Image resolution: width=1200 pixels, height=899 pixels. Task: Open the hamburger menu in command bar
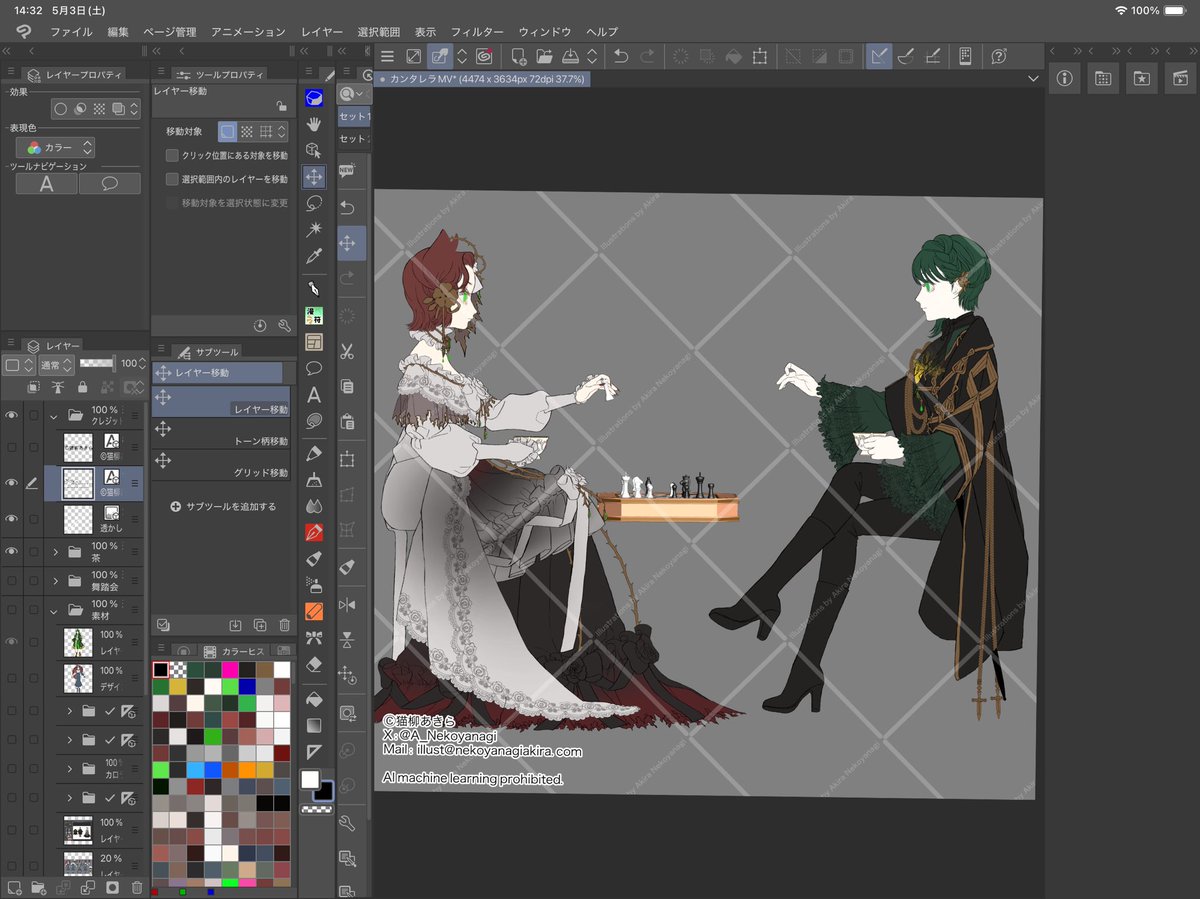[x=388, y=57]
